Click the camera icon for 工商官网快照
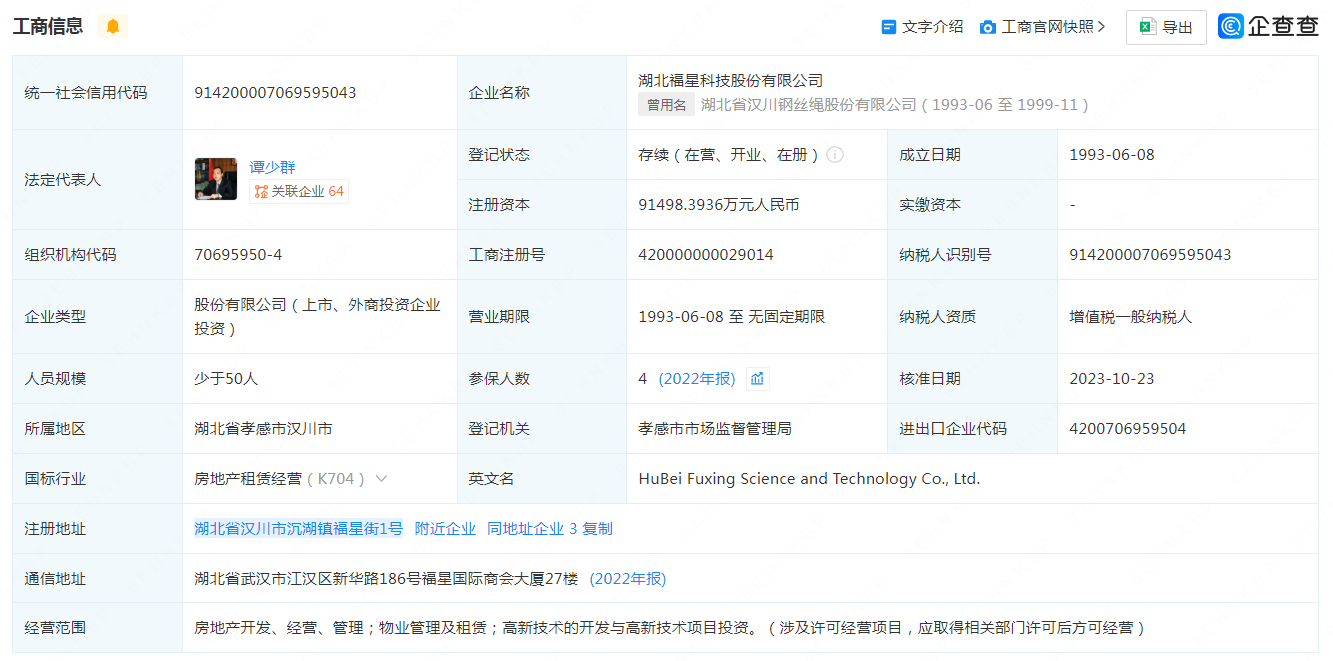 pyautogui.click(x=988, y=27)
